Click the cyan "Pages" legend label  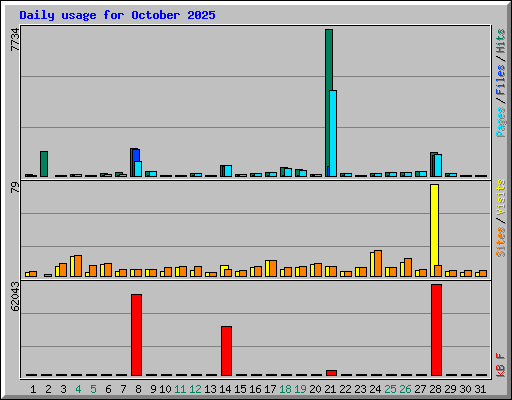(x=500, y=122)
